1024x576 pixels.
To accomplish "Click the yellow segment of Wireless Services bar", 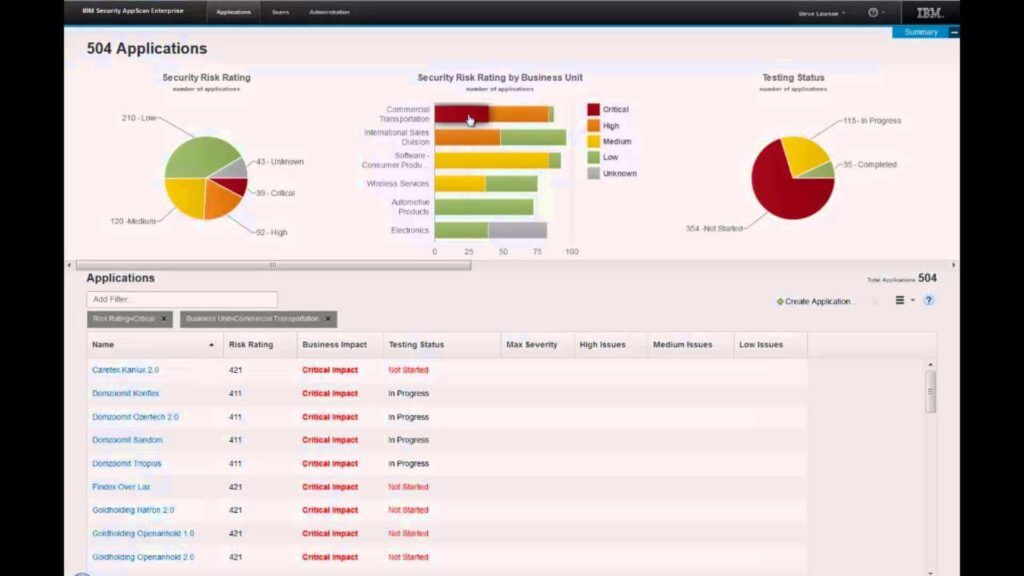I will pyautogui.click(x=460, y=184).
